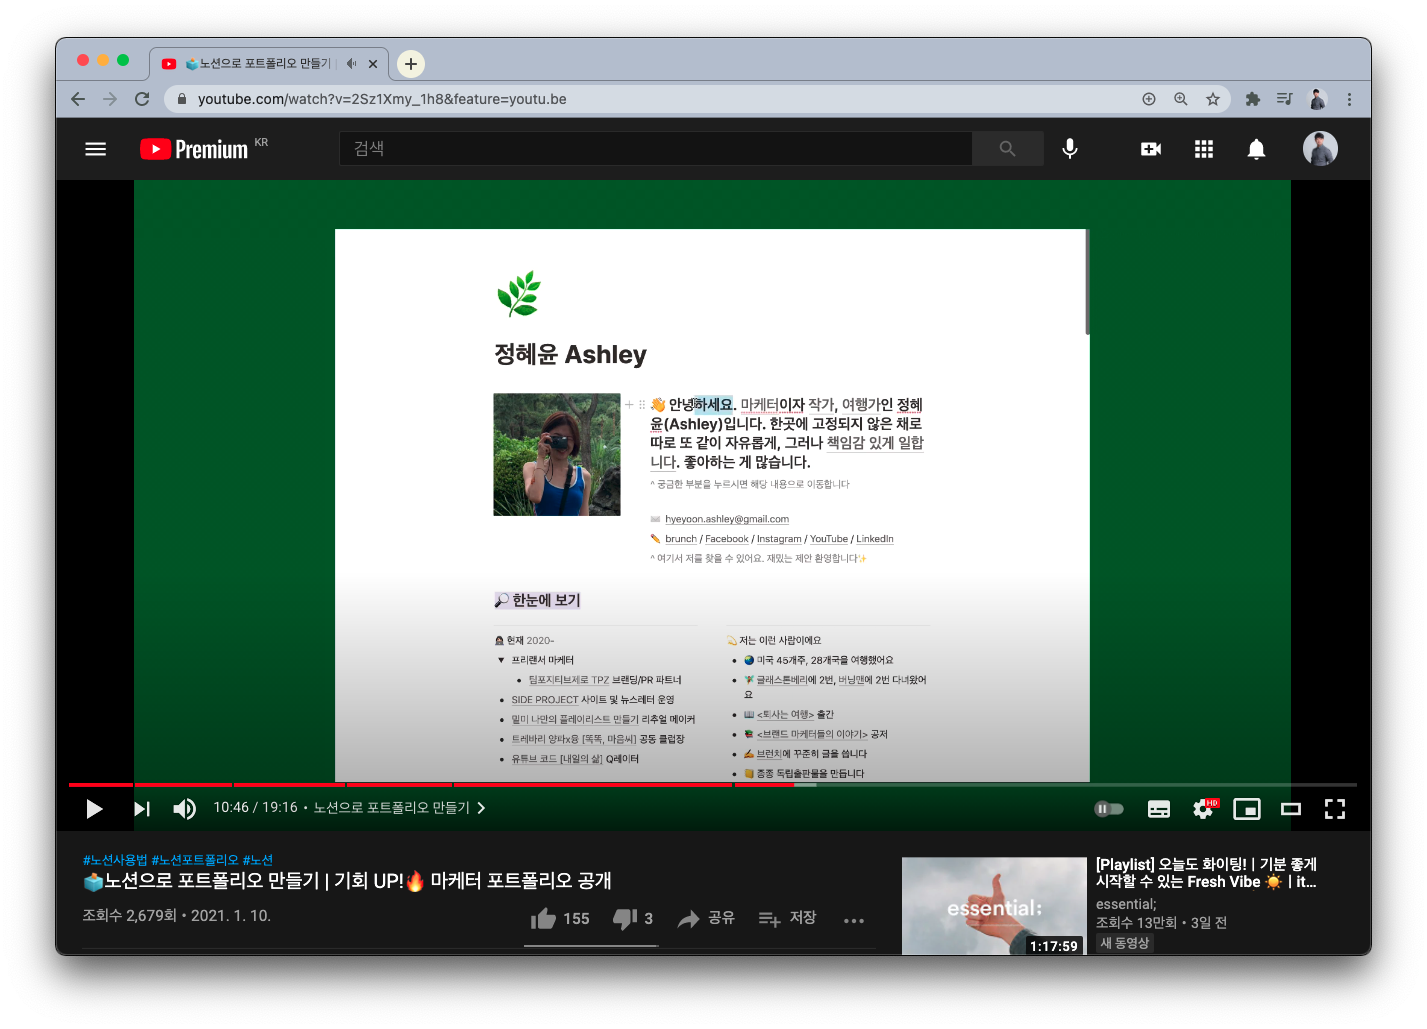
Task: Click install plus icon in address bar
Action: (1149, 99)
